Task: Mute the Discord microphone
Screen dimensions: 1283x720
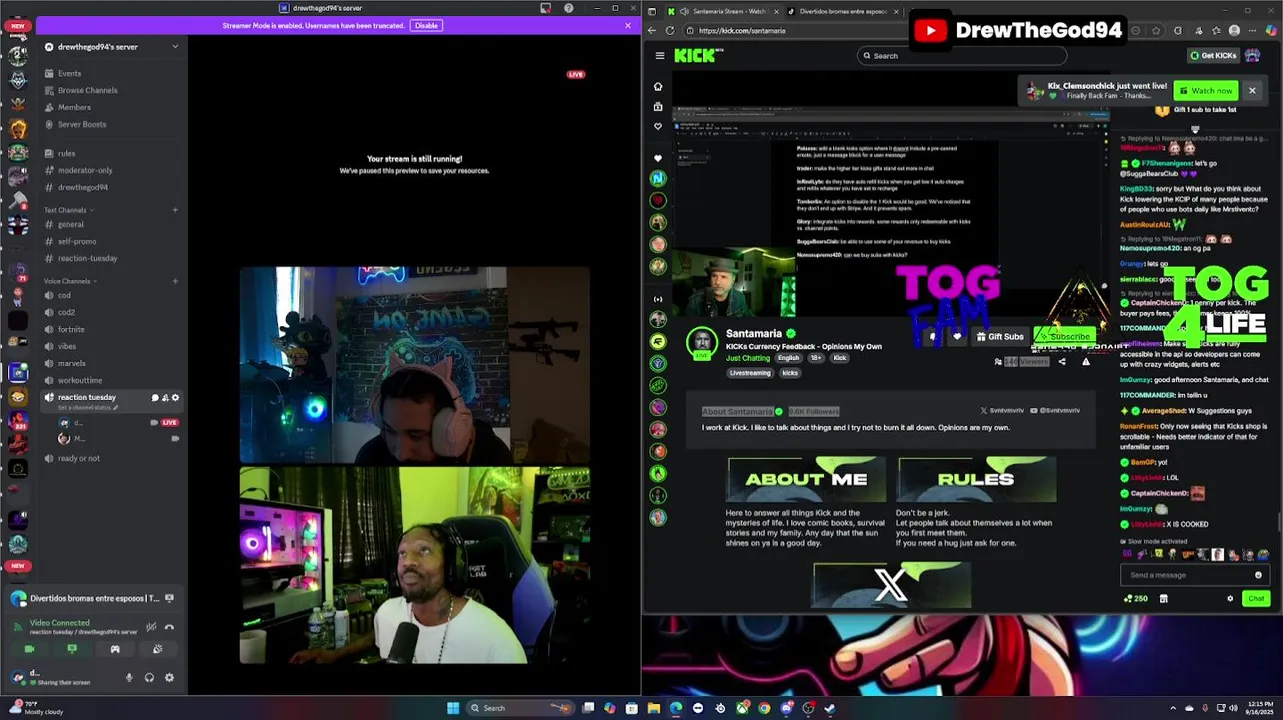Action: click(x=129, y=677)
